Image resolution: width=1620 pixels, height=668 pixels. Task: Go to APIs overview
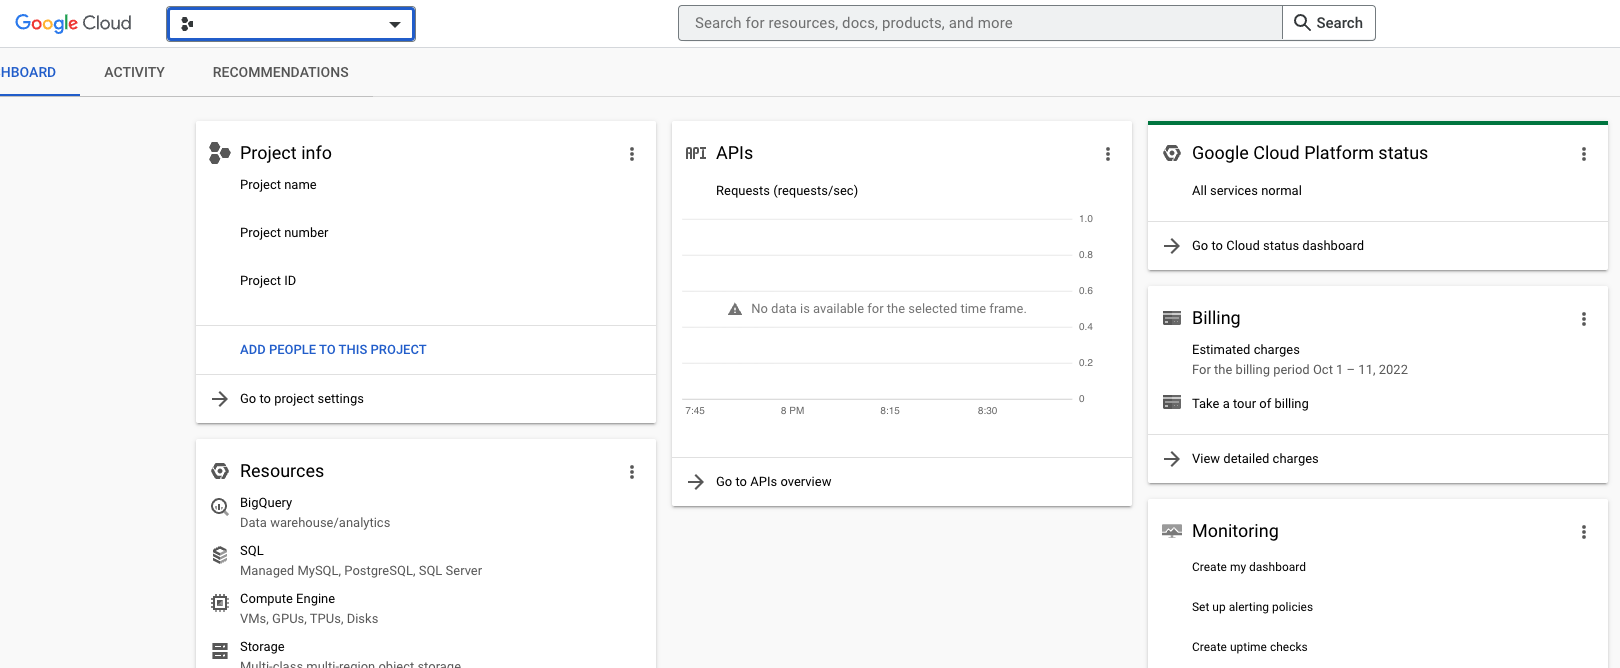773,482
